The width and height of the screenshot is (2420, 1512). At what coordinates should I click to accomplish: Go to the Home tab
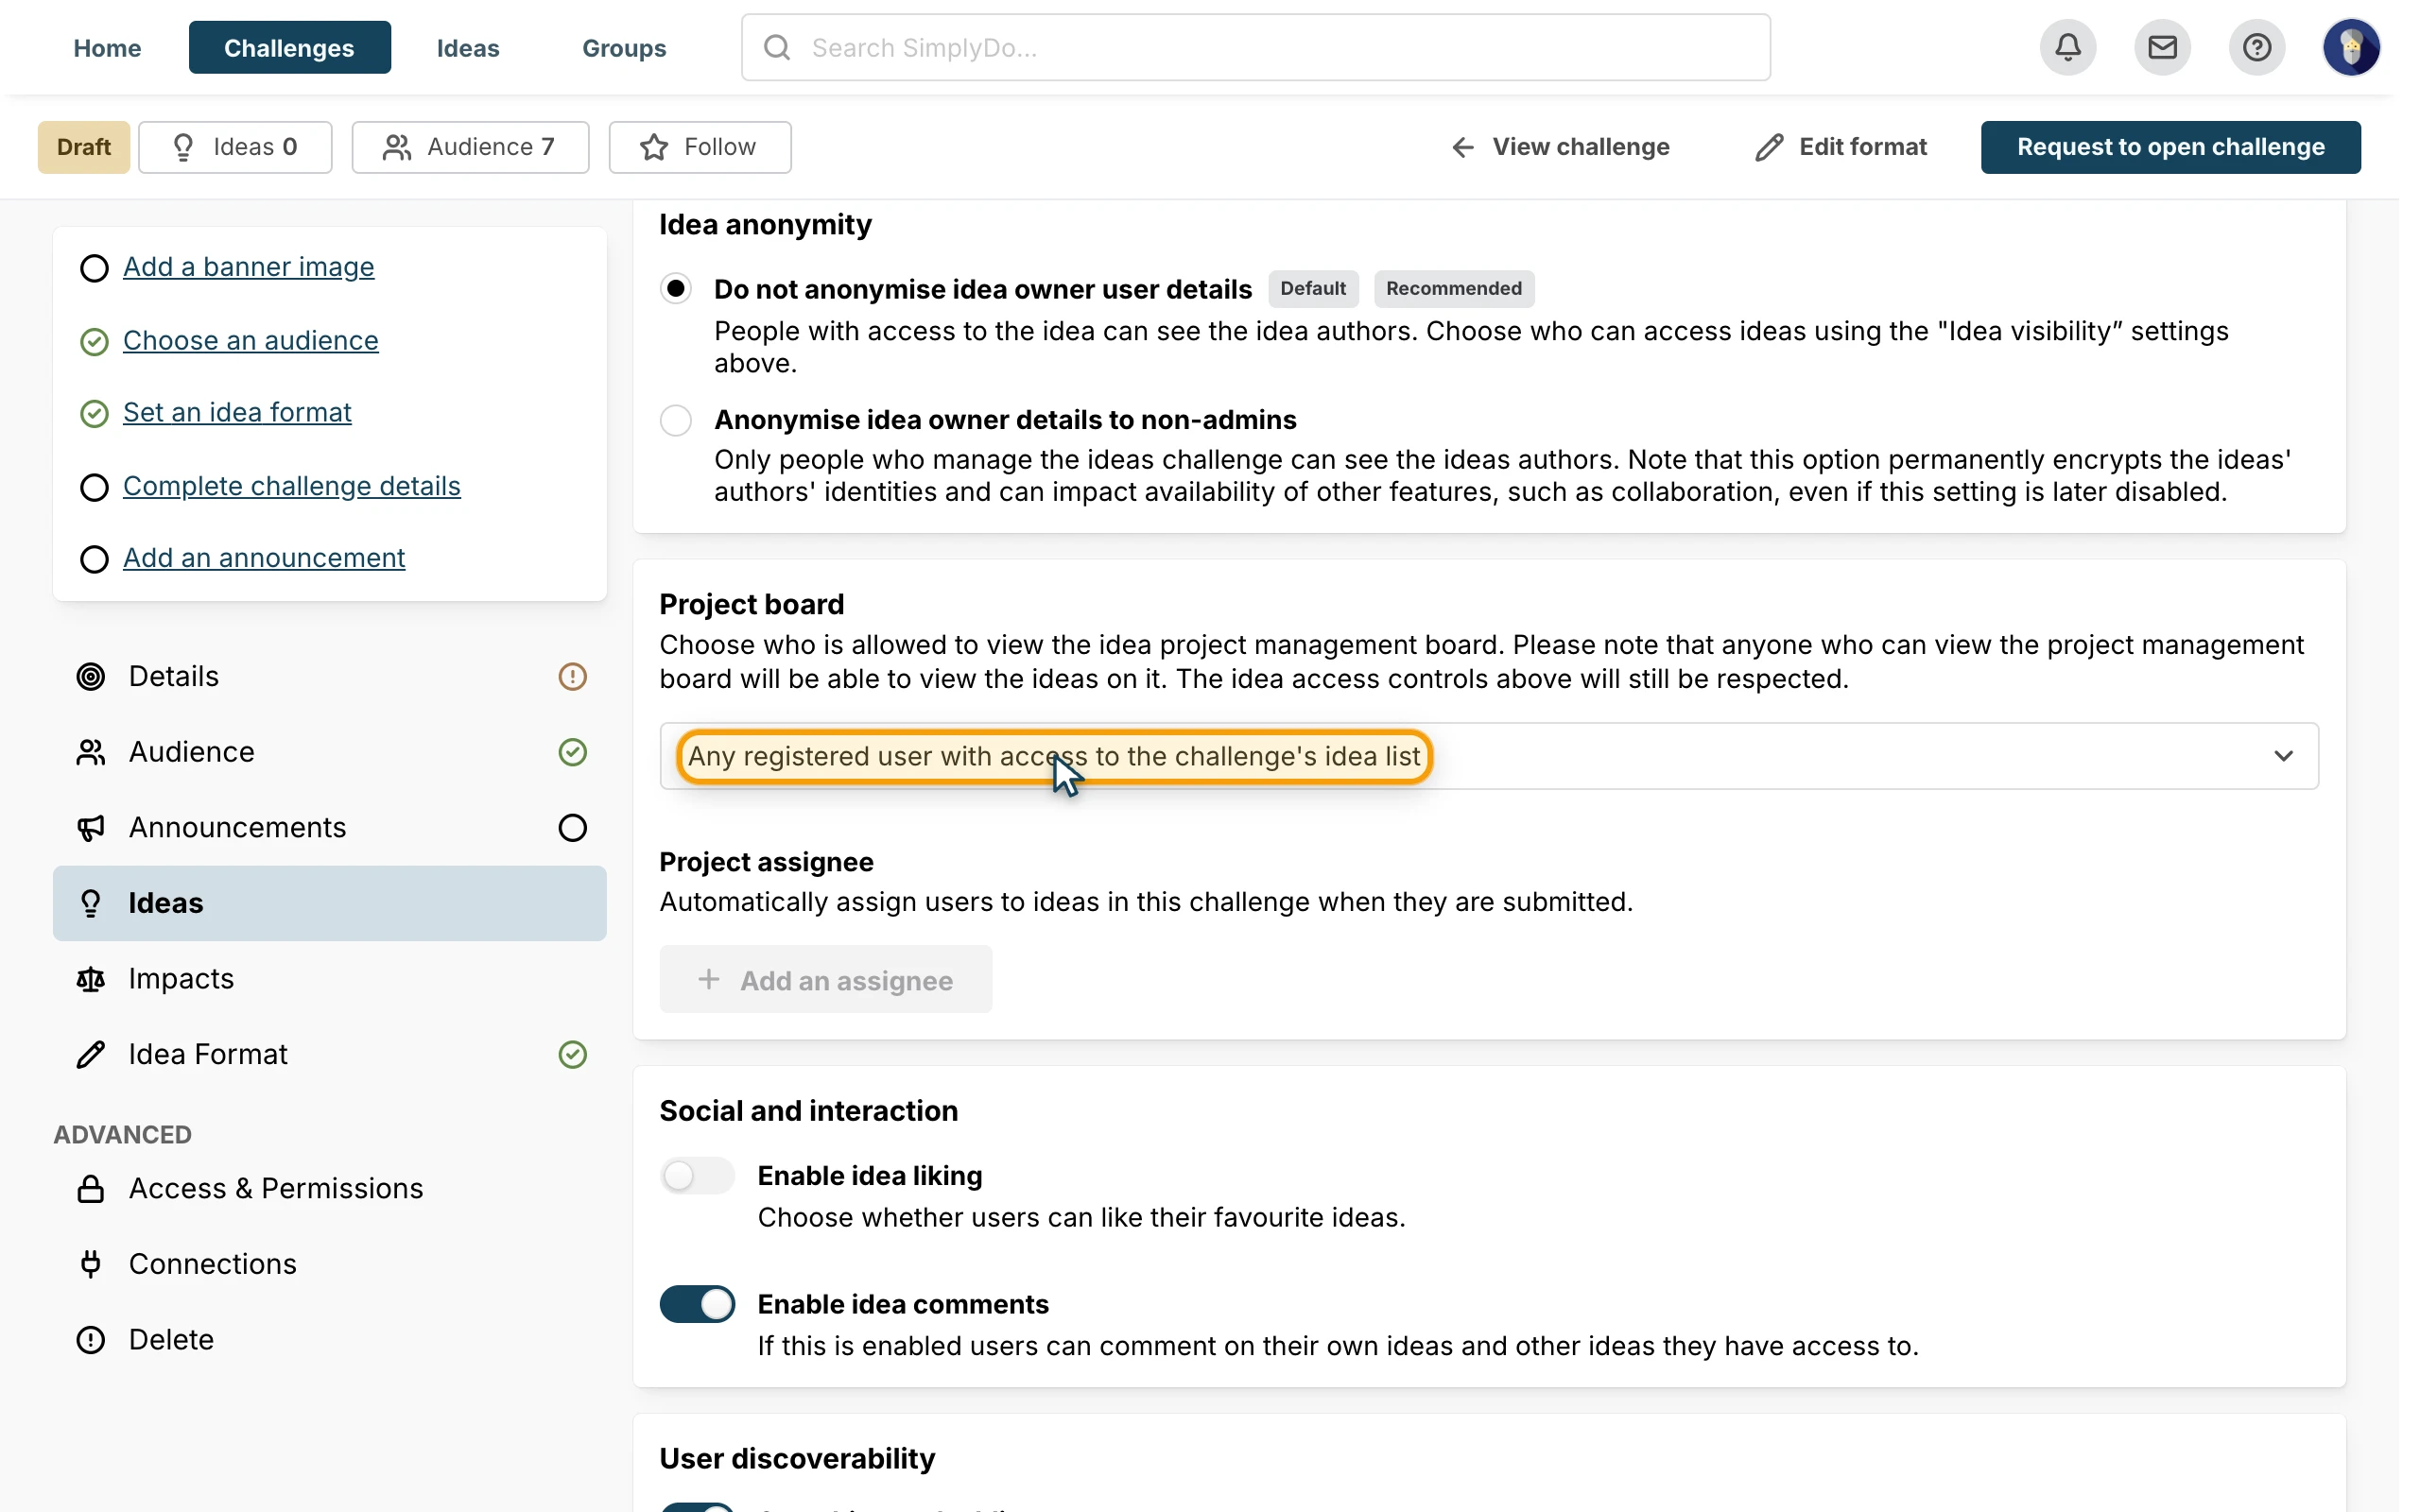click(x=107, y=47)
